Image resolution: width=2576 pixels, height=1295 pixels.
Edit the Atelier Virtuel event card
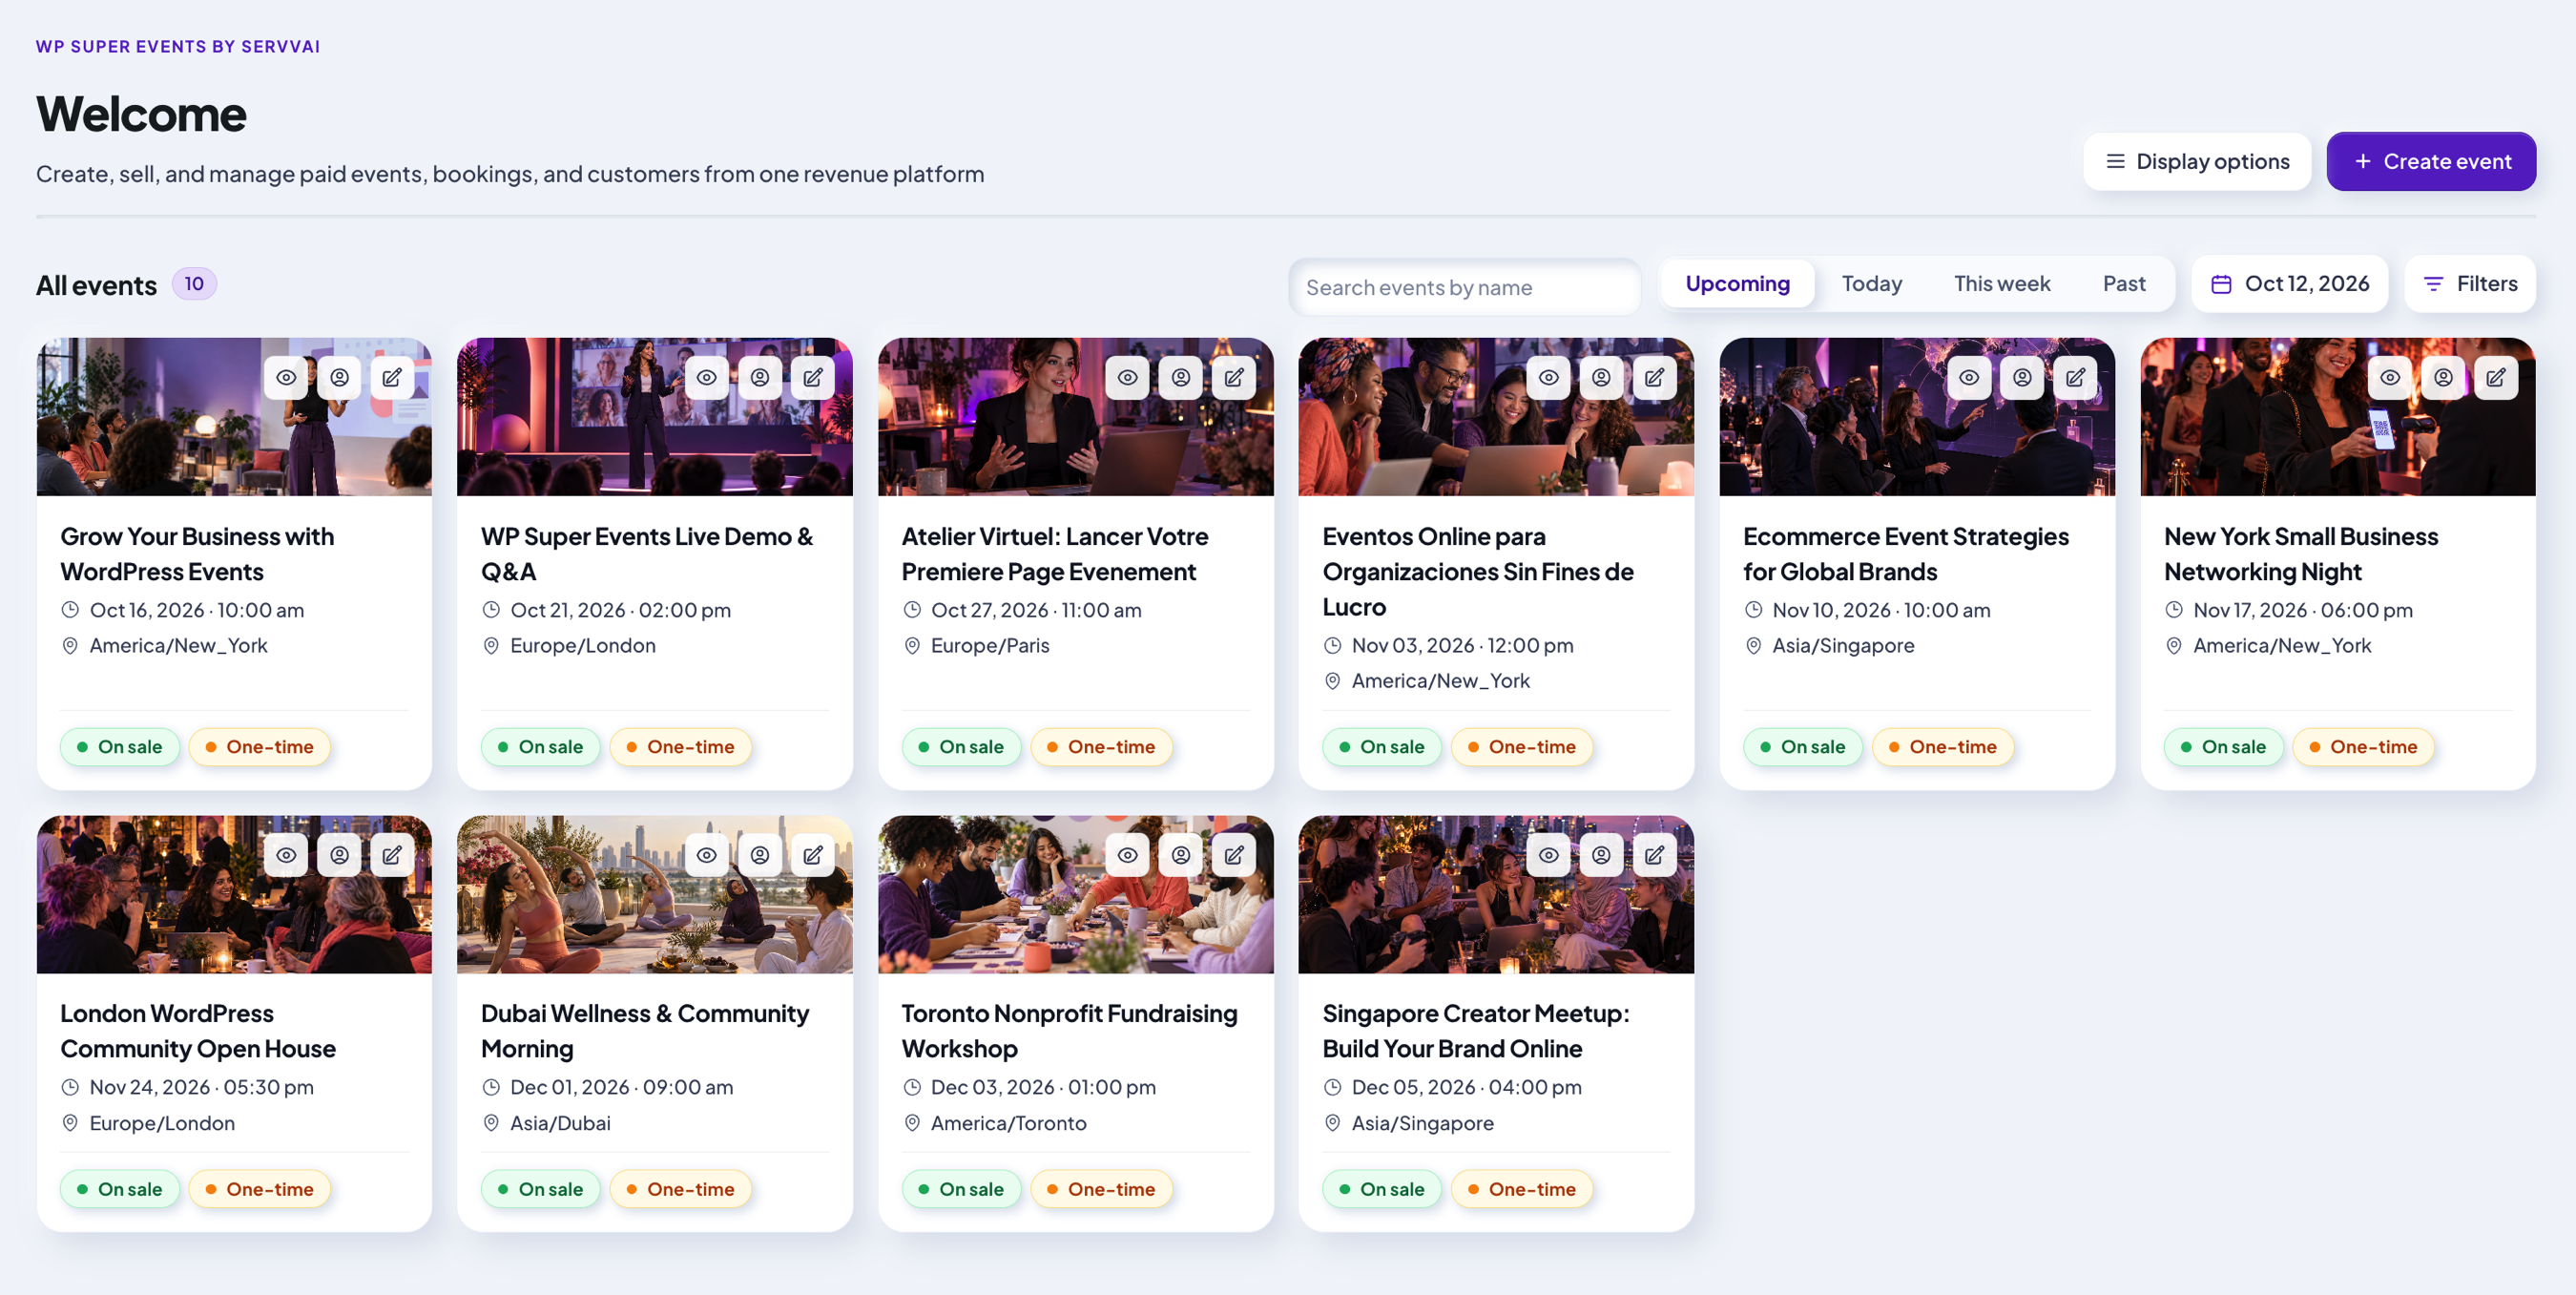[x=1234, y=378]
